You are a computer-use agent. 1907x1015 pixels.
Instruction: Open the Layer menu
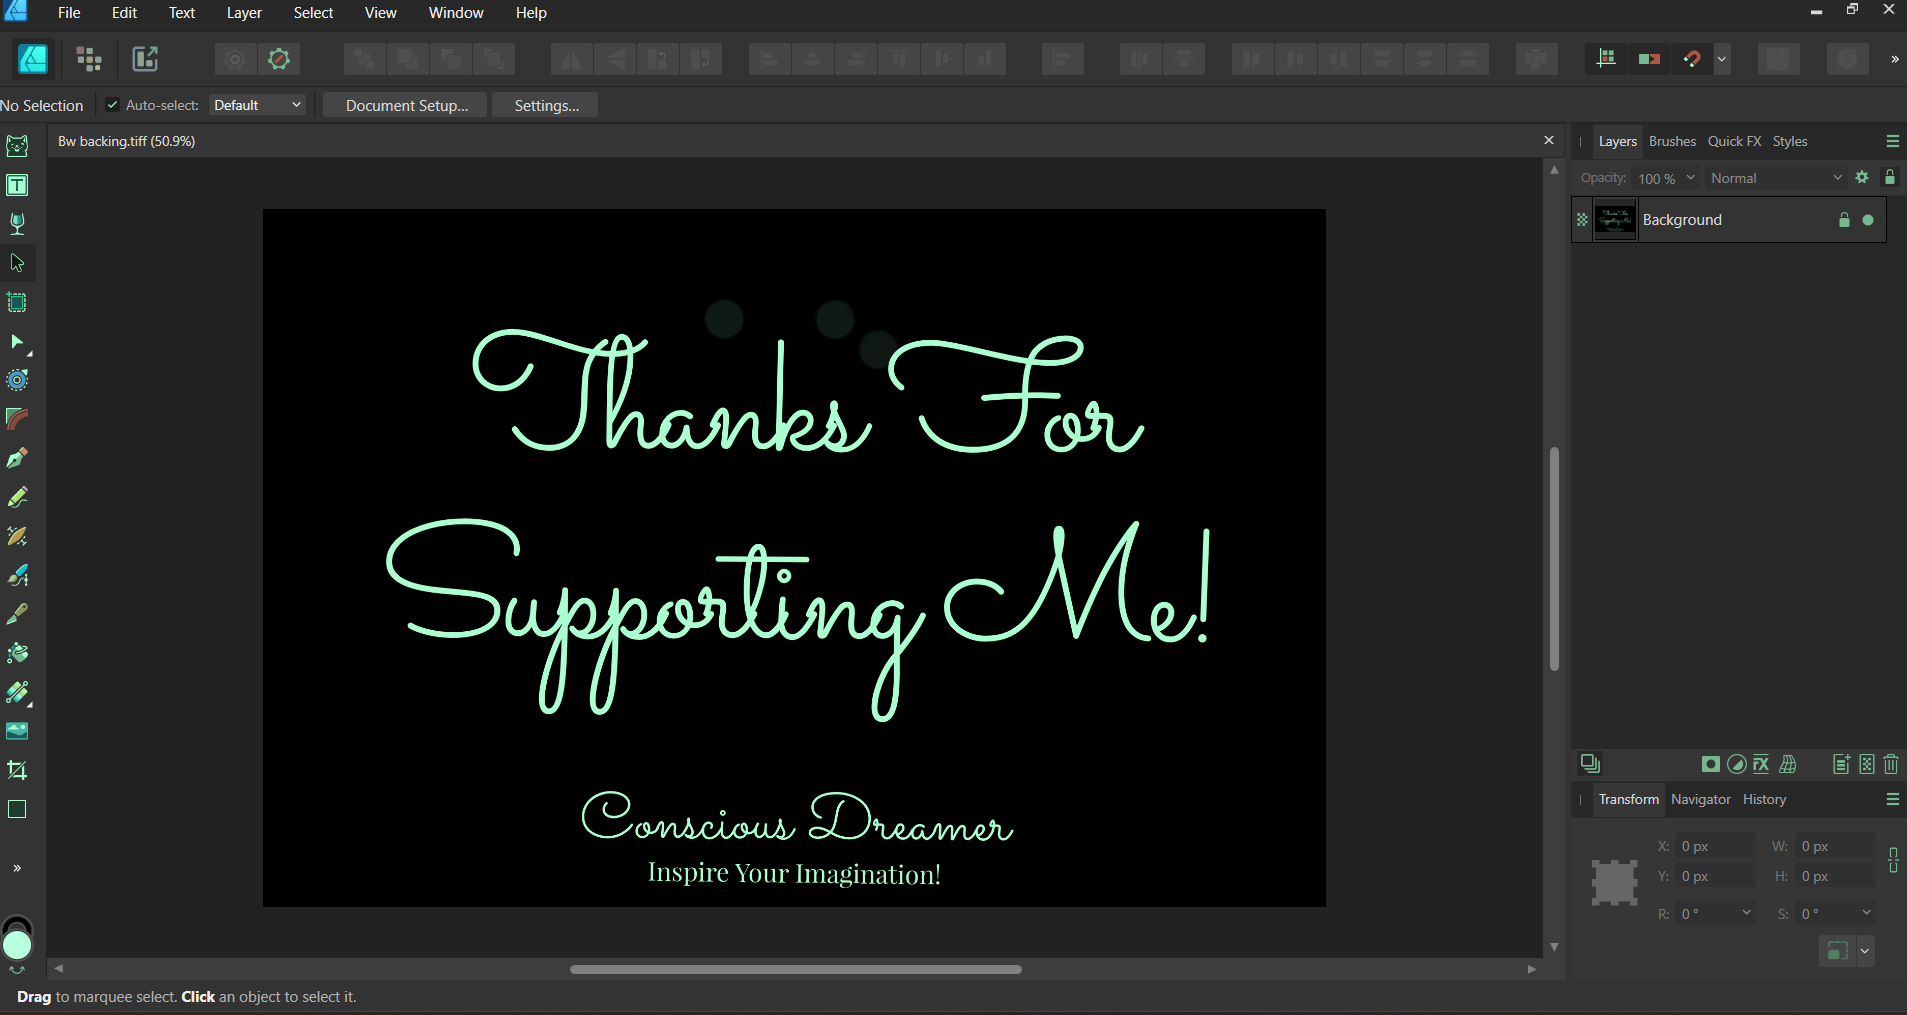(244, 13)
